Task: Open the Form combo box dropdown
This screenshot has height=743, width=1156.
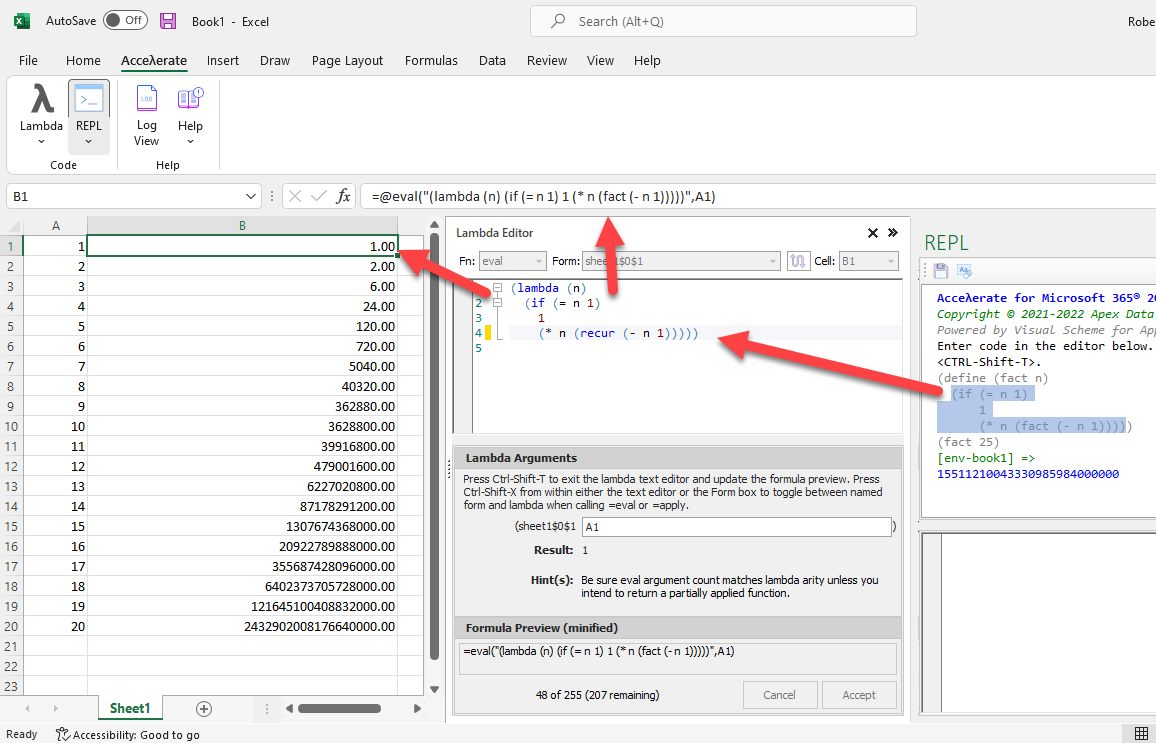Action: tap(773, 261)
